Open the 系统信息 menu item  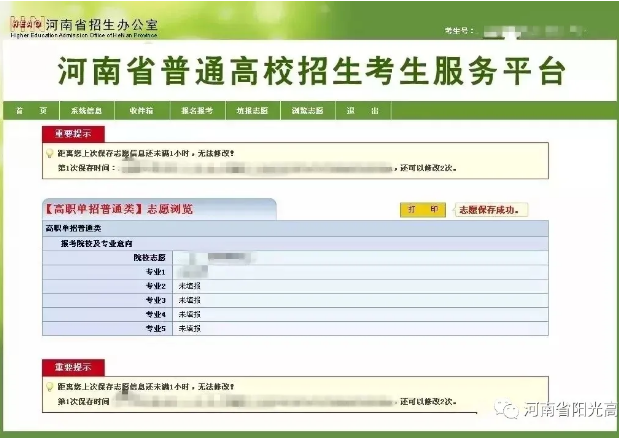pos(86,111)
